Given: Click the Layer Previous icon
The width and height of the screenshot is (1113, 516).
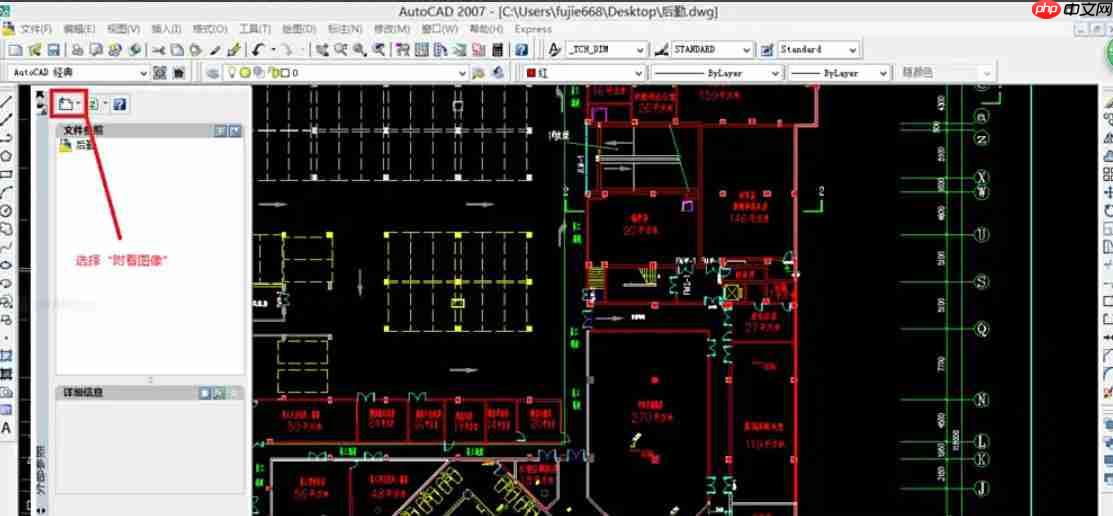Looking at the screenshot, I should point(498,72).
